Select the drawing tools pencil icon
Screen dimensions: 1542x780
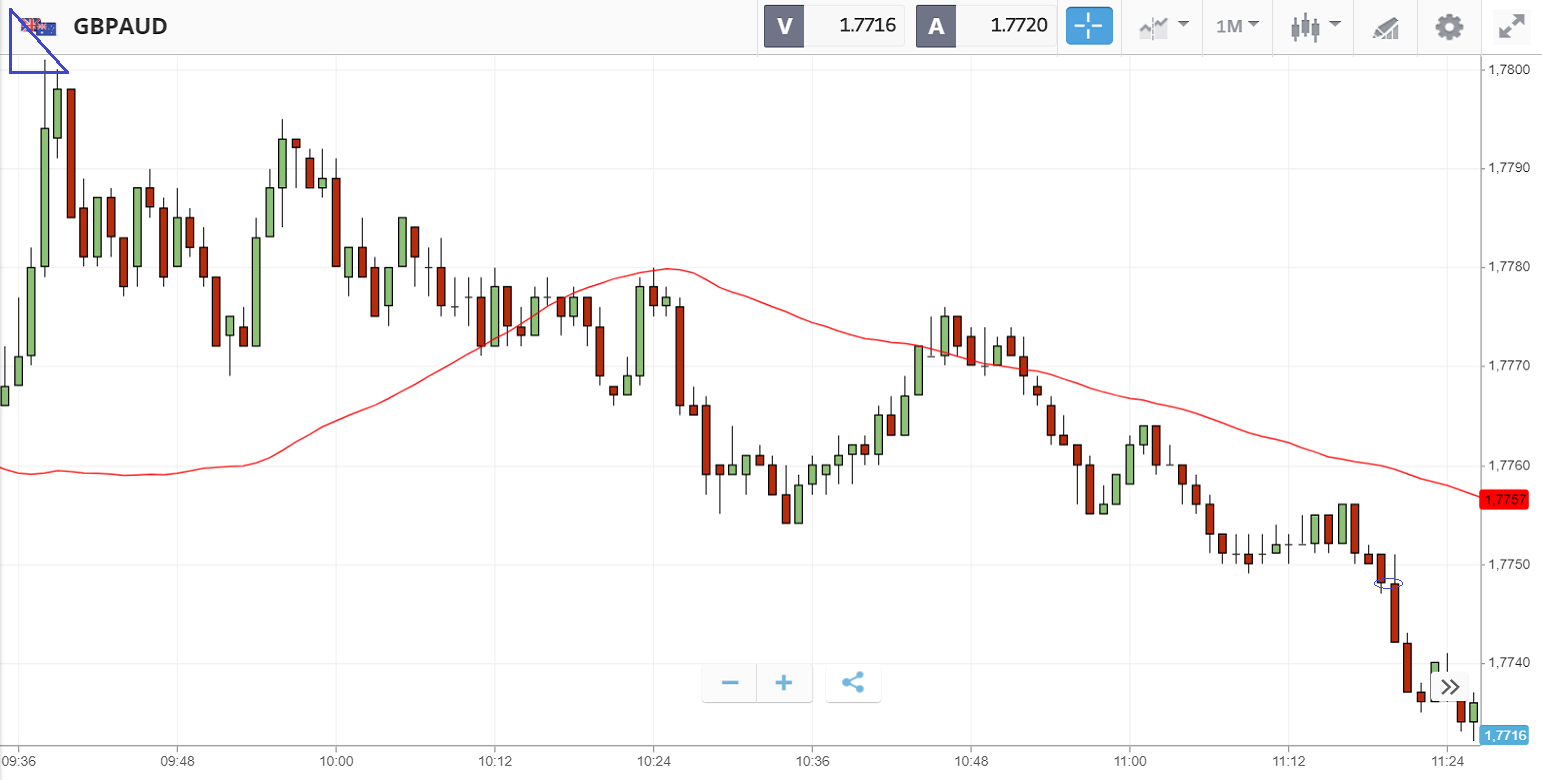coord(1385,27)
